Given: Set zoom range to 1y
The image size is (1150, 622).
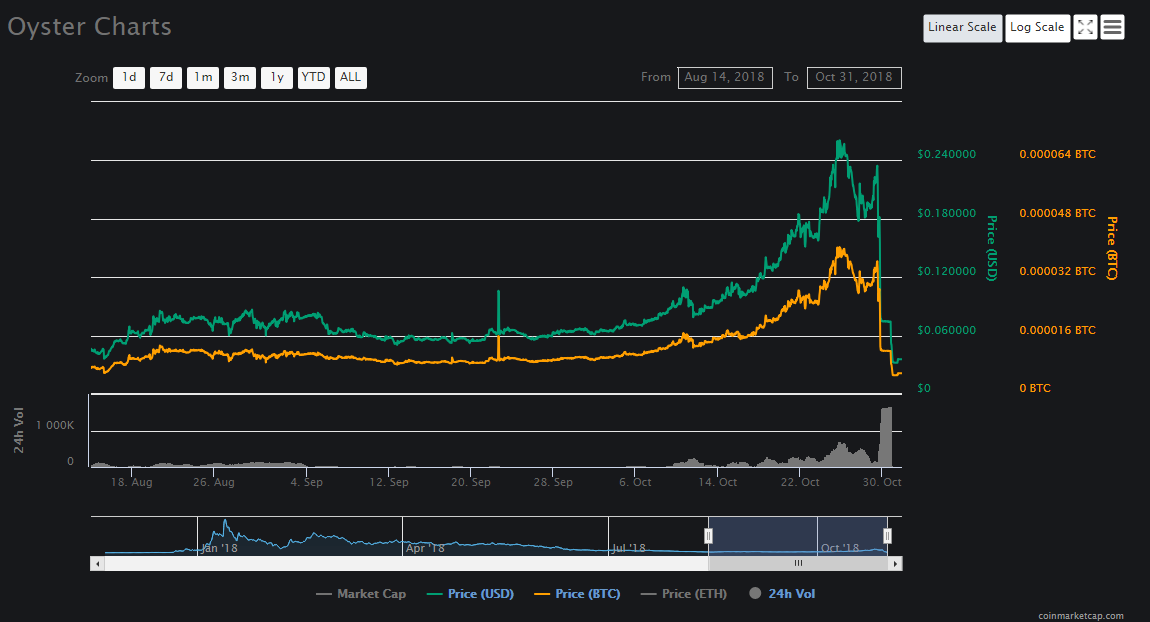Looking at the screenshot, I should tap(276, 77).
